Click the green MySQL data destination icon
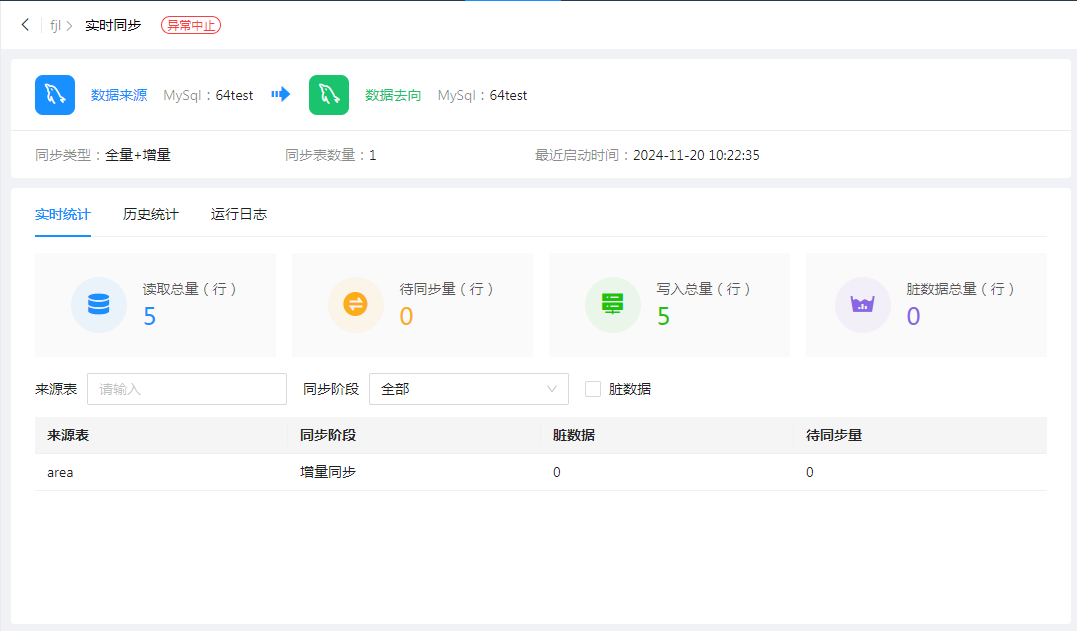 329,95
